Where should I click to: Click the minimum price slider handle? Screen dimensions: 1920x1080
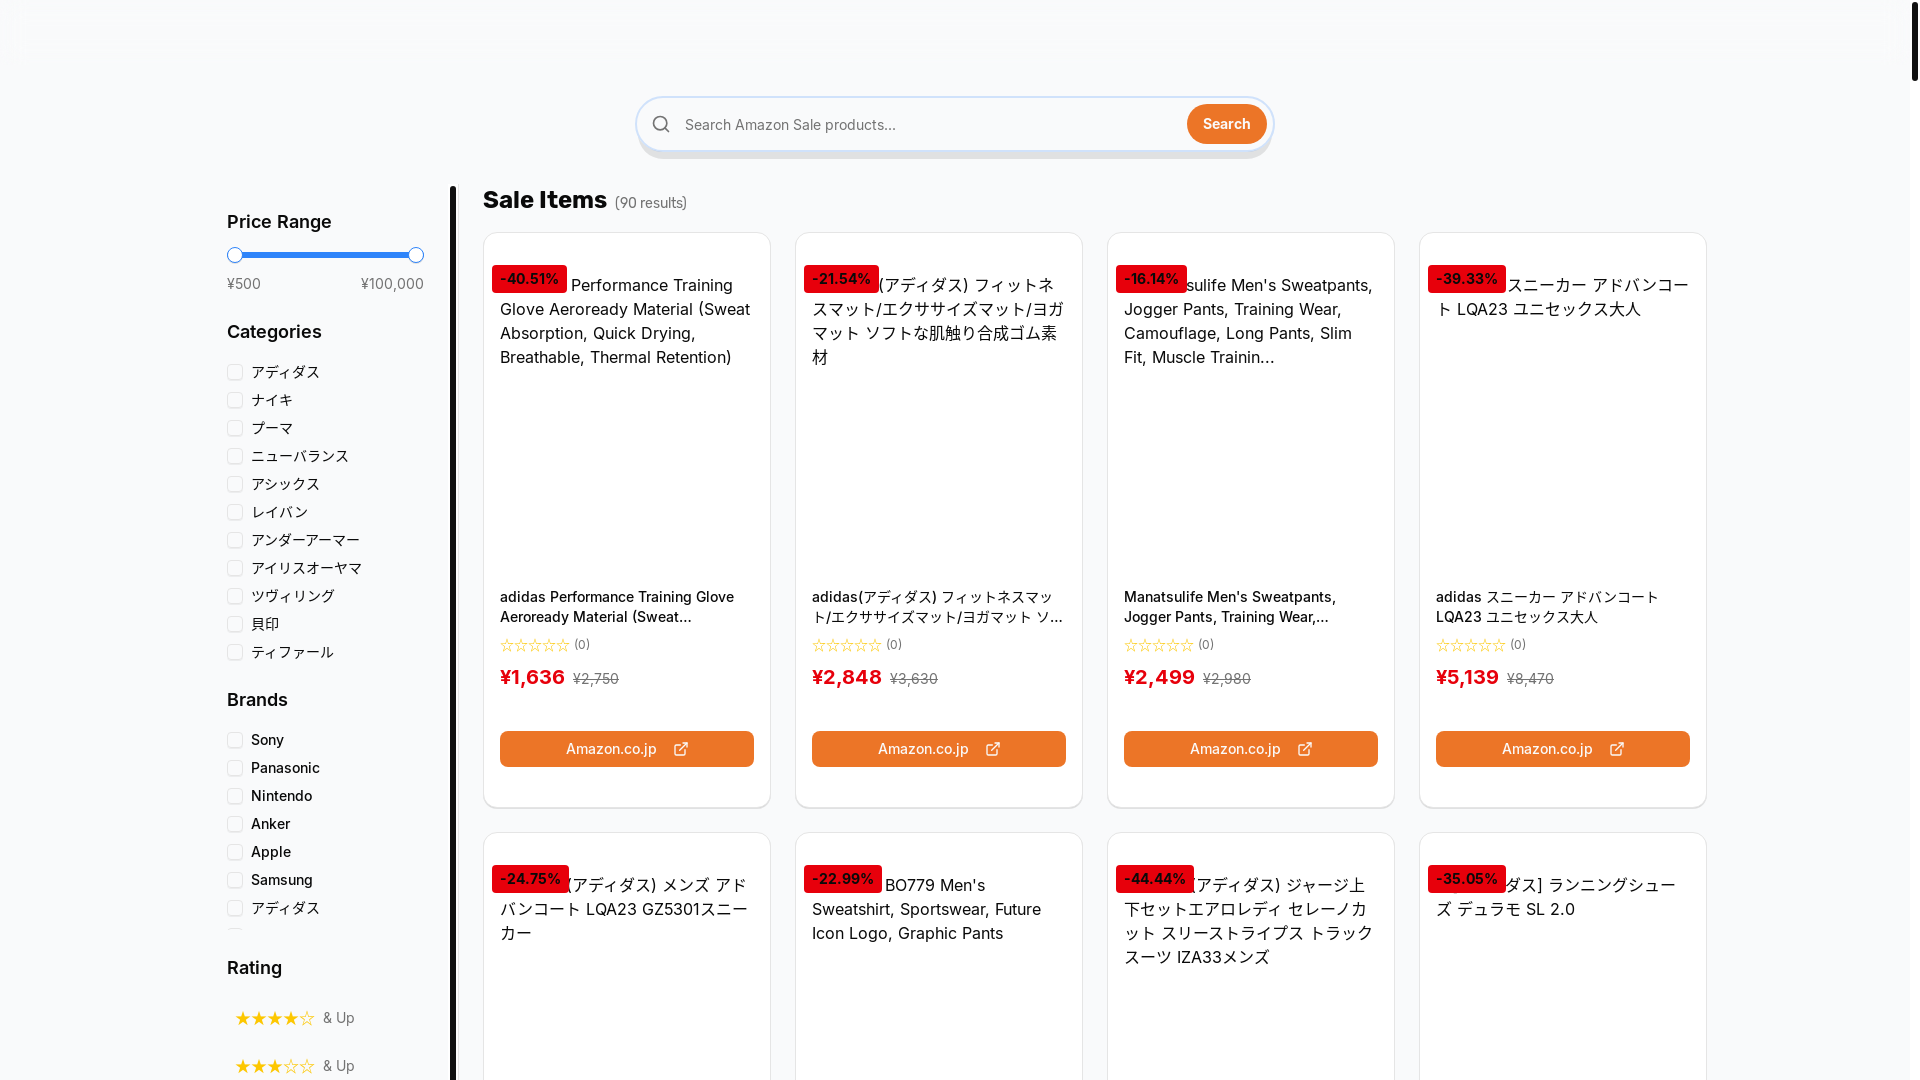click(235, 255)
